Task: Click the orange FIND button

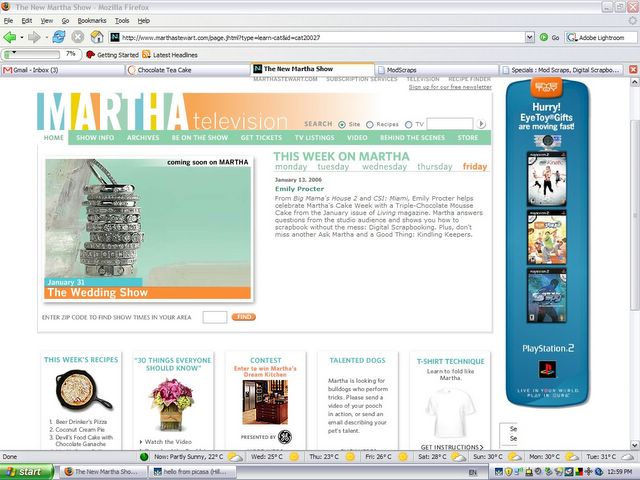Action: pyautogui.click(x=244, y=317)
